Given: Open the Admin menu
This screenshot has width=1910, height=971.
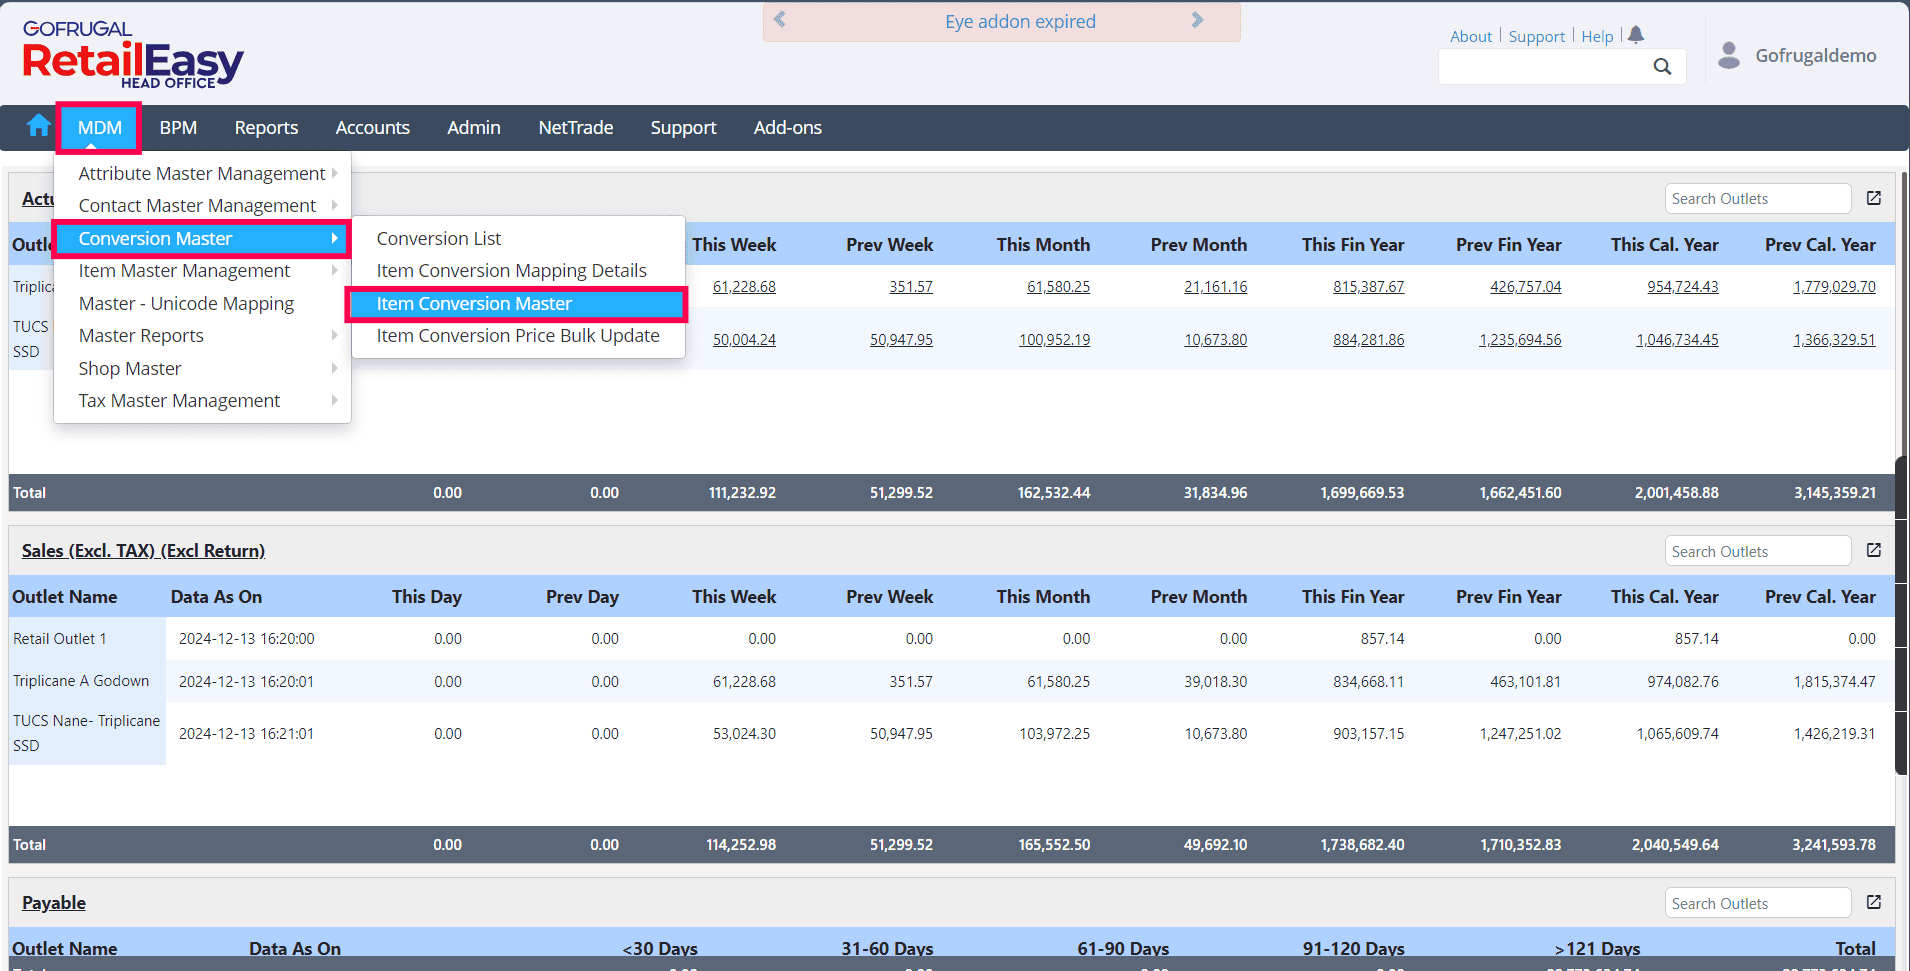Looking at the screenshot, I should 474,128.
